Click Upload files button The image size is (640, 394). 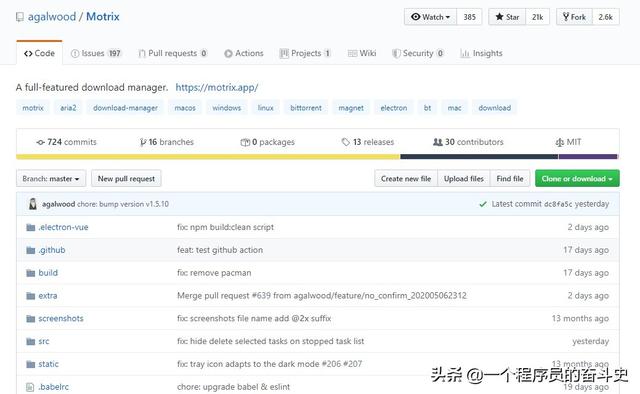click(x=464, y=179)
